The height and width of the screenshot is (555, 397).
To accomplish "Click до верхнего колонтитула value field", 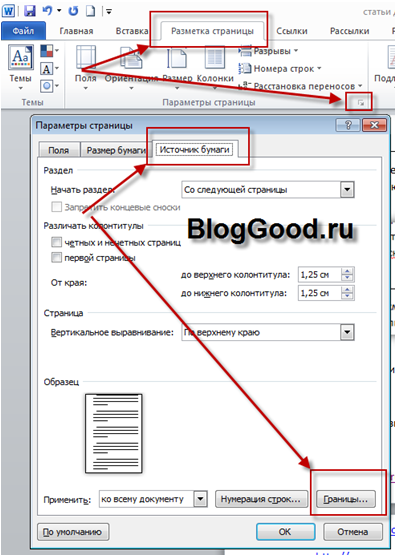I will [320, 275].
